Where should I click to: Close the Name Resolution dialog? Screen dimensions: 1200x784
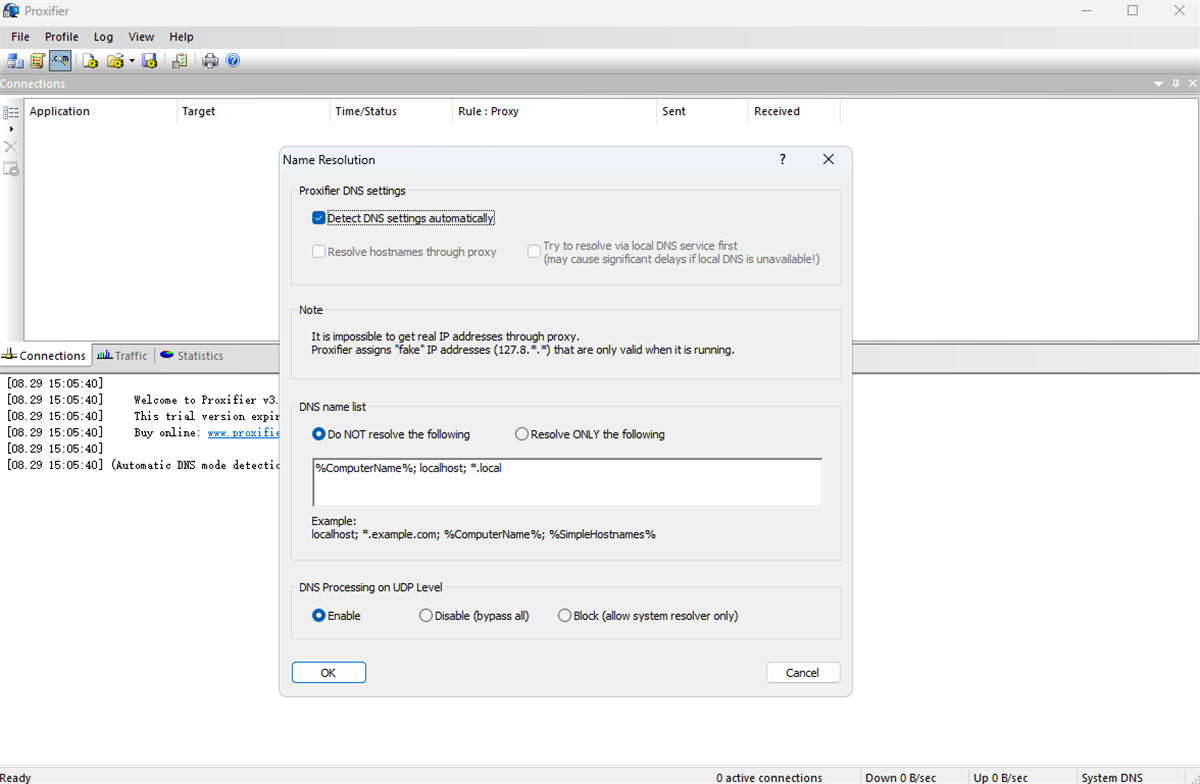[x=828, y=160]
